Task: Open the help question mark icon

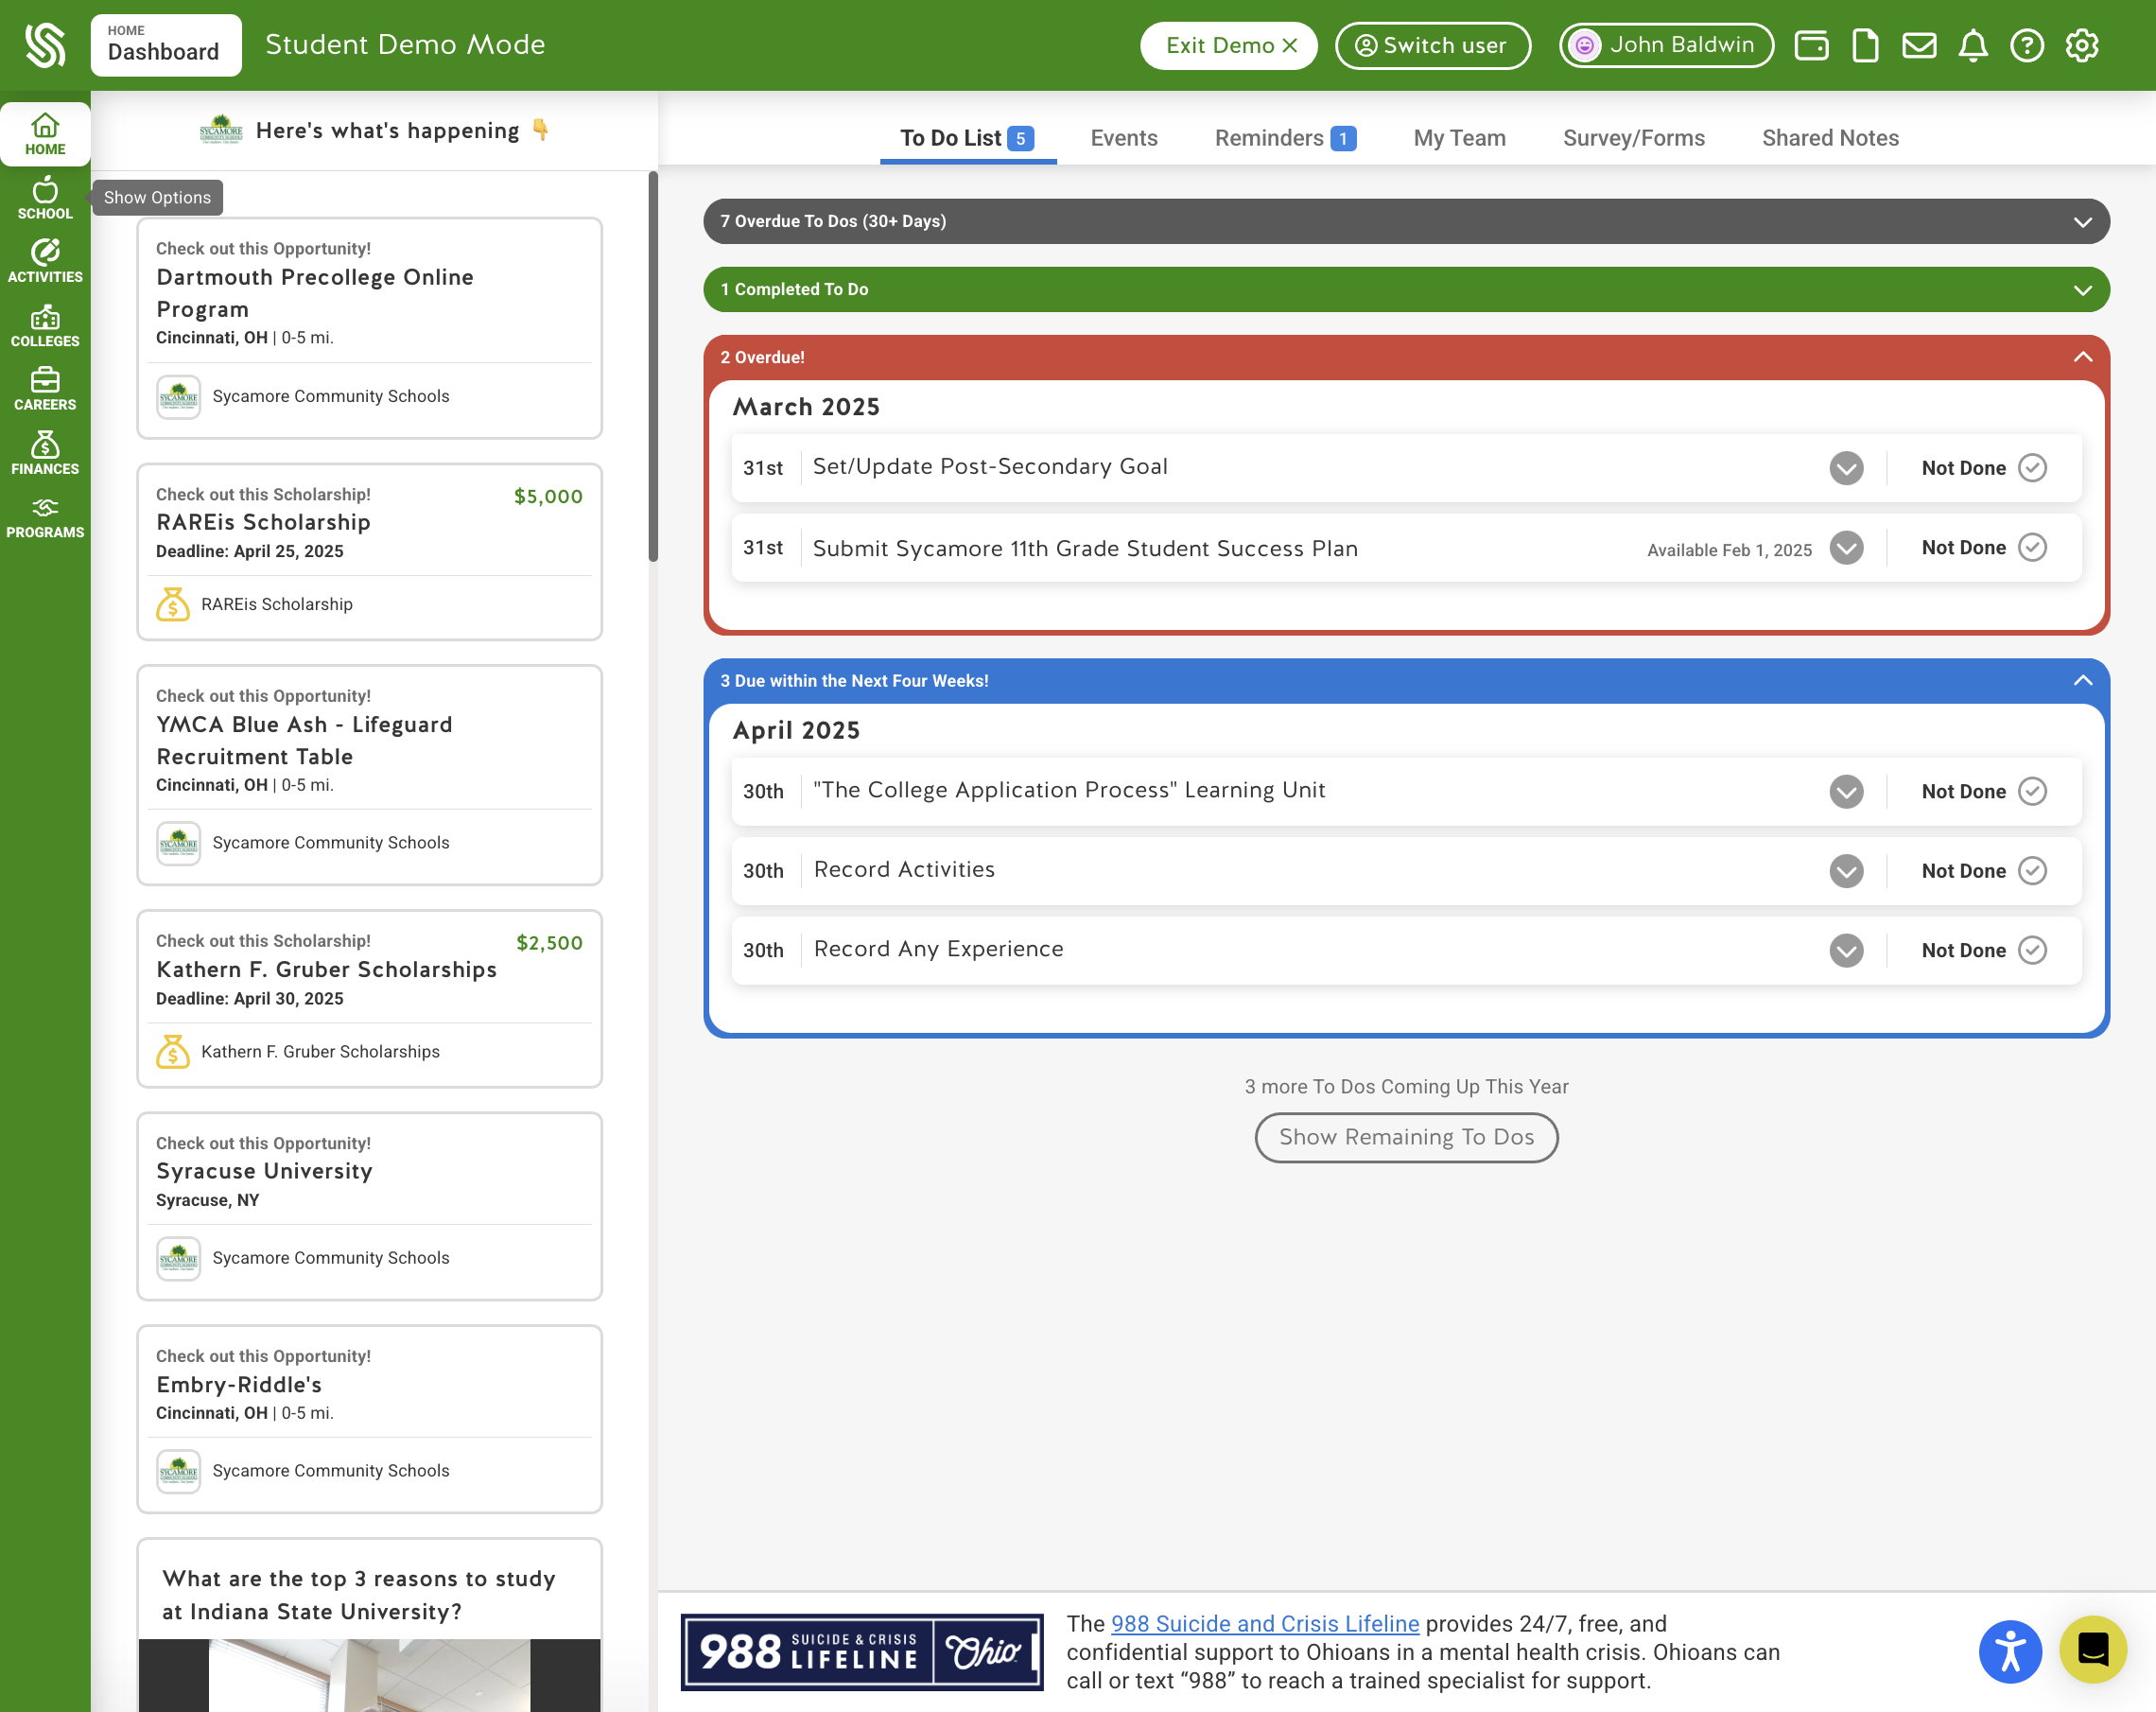Action: tap(2027, 45)
